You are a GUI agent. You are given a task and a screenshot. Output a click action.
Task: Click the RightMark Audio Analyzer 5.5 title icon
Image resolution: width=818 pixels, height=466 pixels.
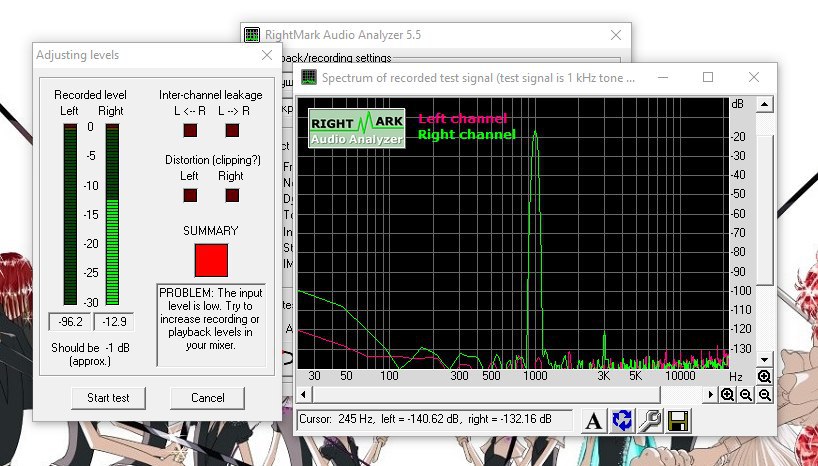click(252, 35)
